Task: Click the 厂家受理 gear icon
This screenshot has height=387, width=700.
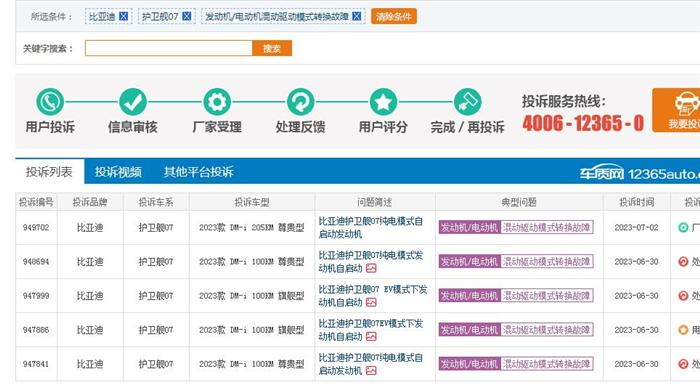Action: (217, 102)
